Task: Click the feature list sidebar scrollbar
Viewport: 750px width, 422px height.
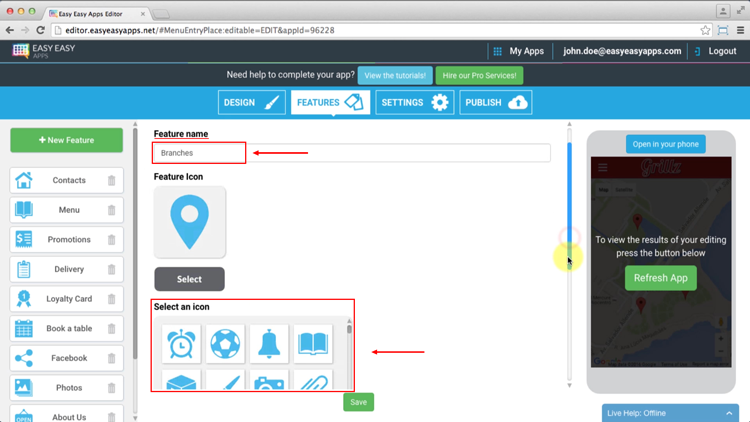Action: point(135,244)
